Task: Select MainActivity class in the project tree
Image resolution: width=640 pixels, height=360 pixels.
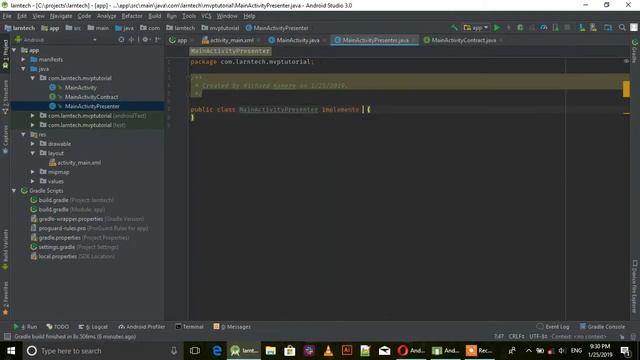Action: (x=80, y=87)
